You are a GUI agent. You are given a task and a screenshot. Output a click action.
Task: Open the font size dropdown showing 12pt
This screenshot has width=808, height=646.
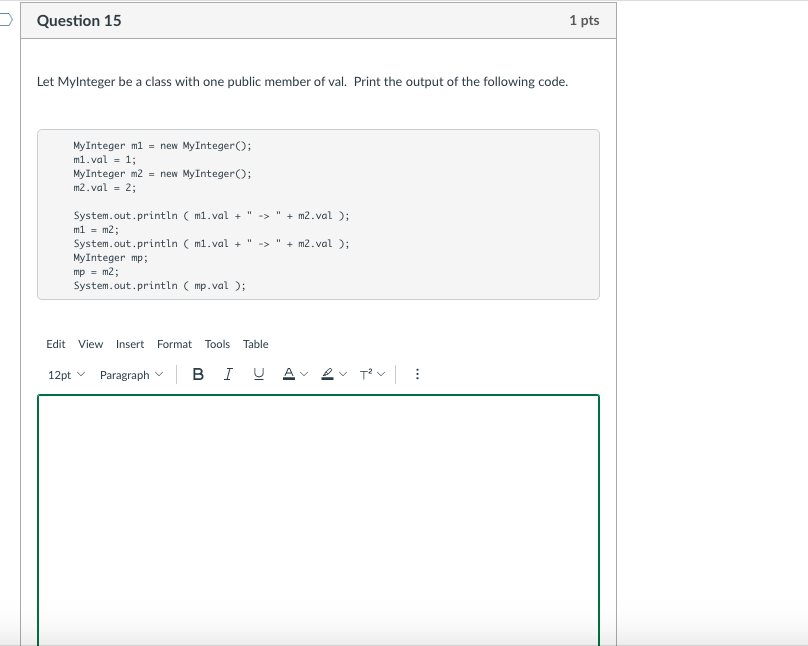tap(62, 373)
